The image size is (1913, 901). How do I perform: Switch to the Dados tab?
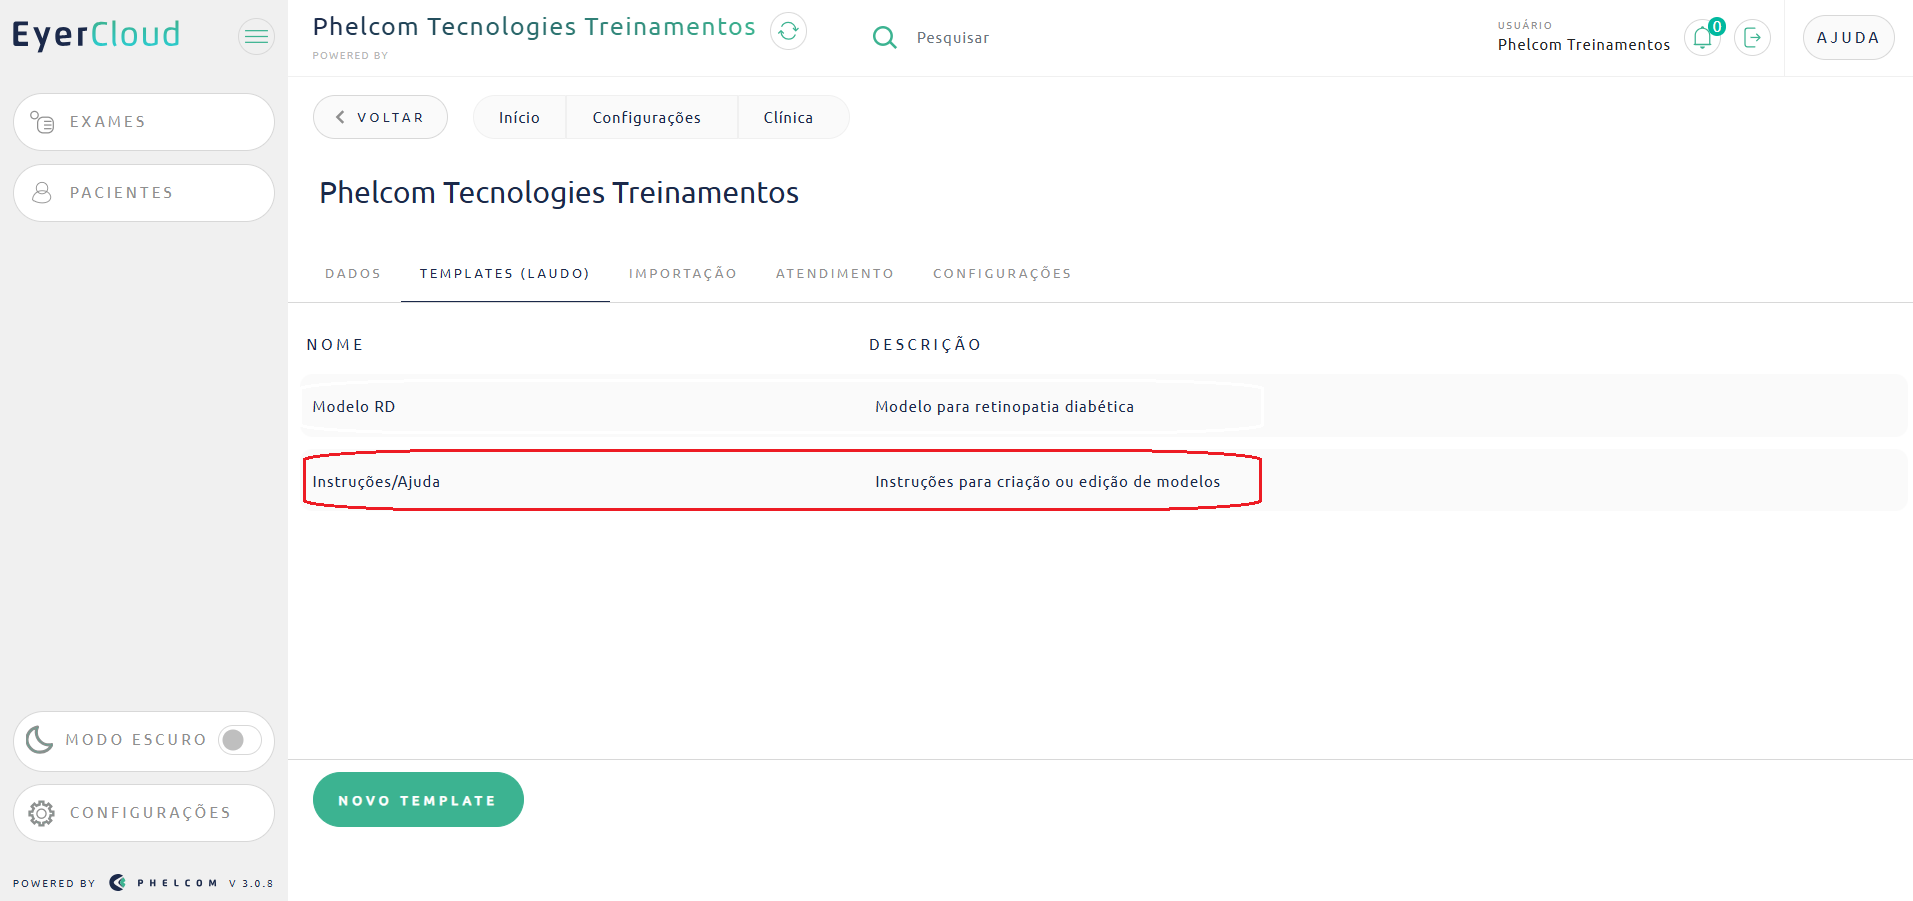pos(353,274)
